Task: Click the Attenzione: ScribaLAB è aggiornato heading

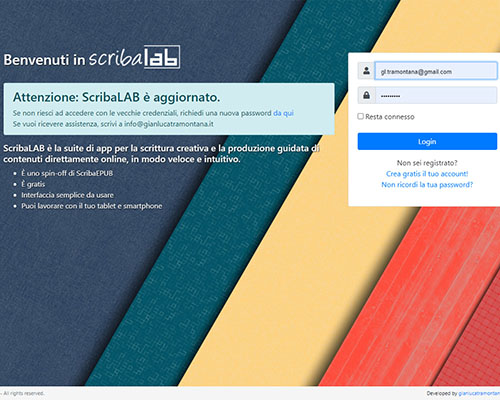Action: tap(116, 97)
